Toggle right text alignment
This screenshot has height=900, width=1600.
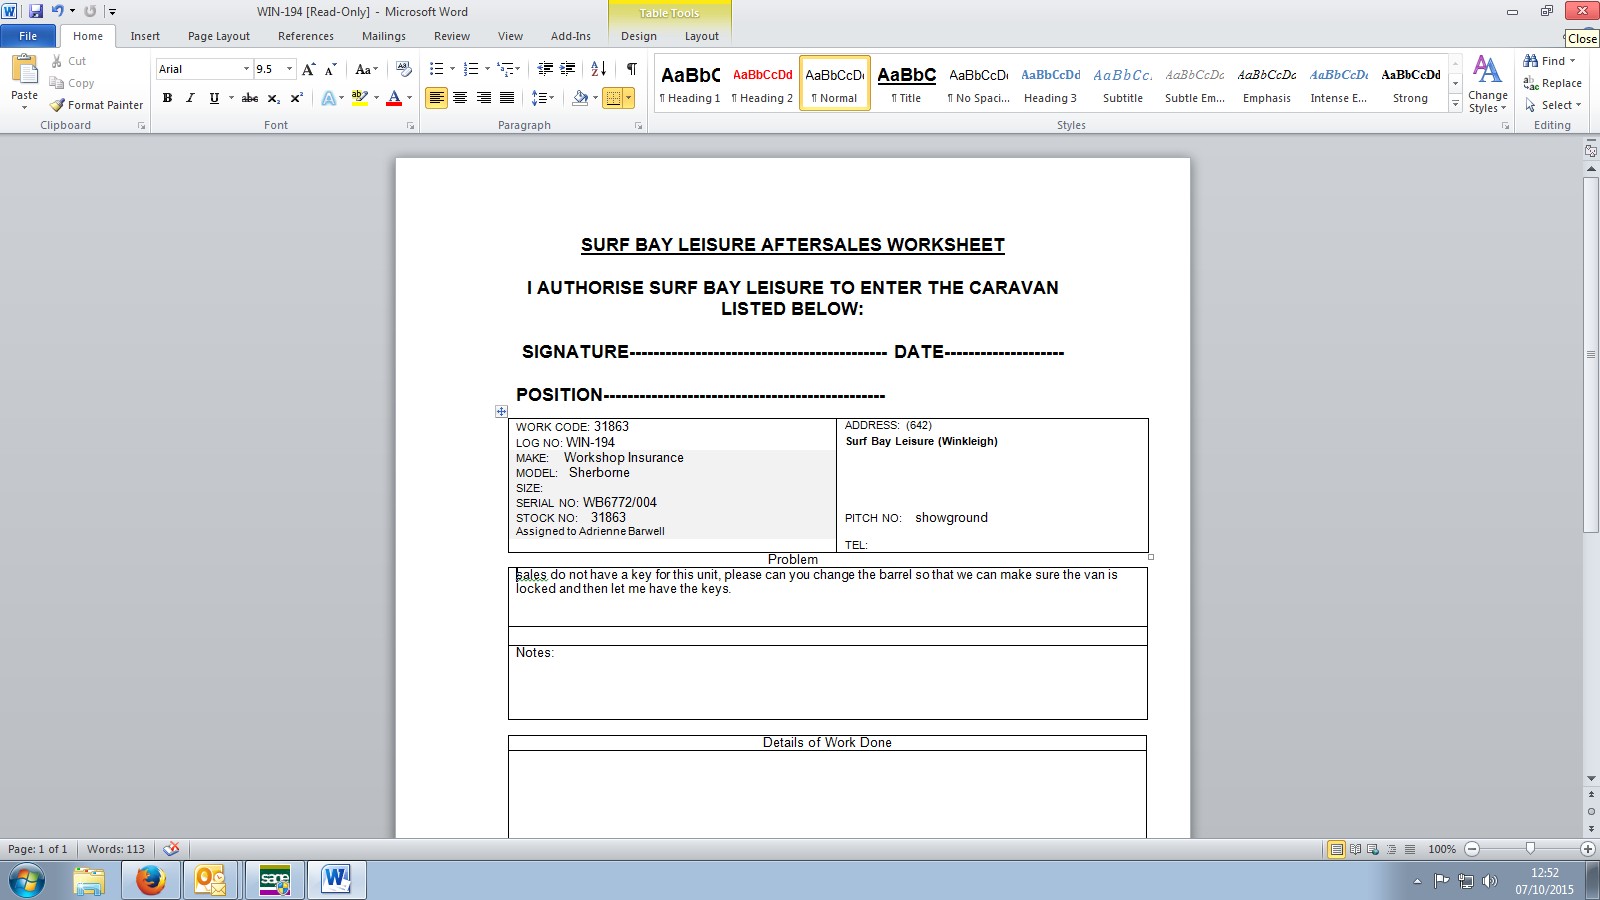(x=484, y=98)
